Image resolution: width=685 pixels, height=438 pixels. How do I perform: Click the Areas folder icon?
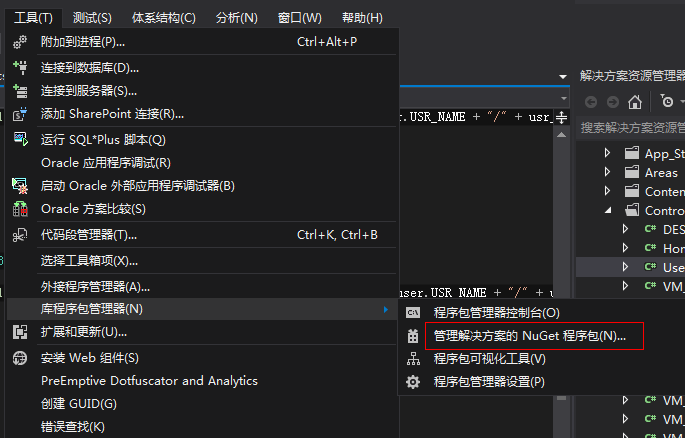coord(632,172)
